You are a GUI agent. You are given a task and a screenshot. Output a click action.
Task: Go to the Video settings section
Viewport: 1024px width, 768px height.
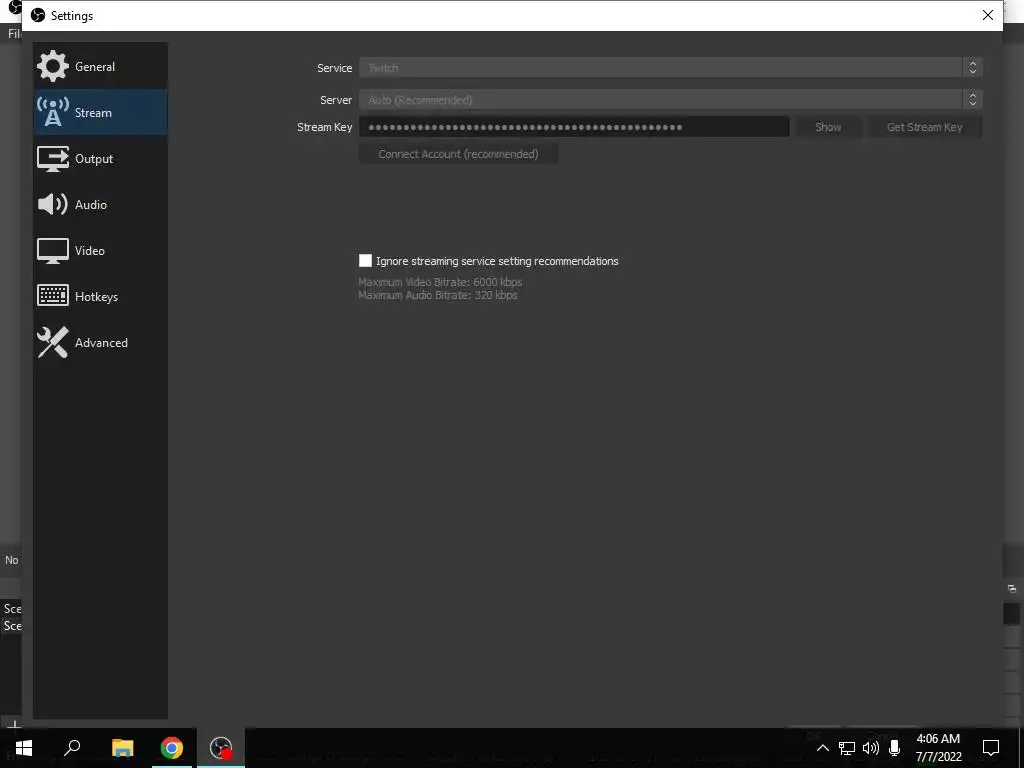[x=101, y=251]
